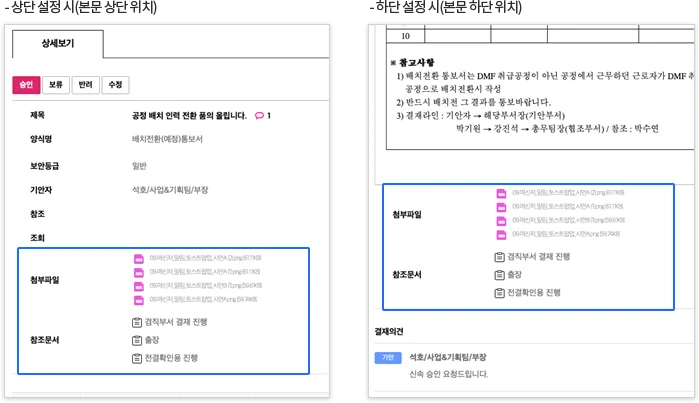Open the document title 공정 배치 인력 전환 품의
This screenshot has height=403, width=699.
point(188,116)
